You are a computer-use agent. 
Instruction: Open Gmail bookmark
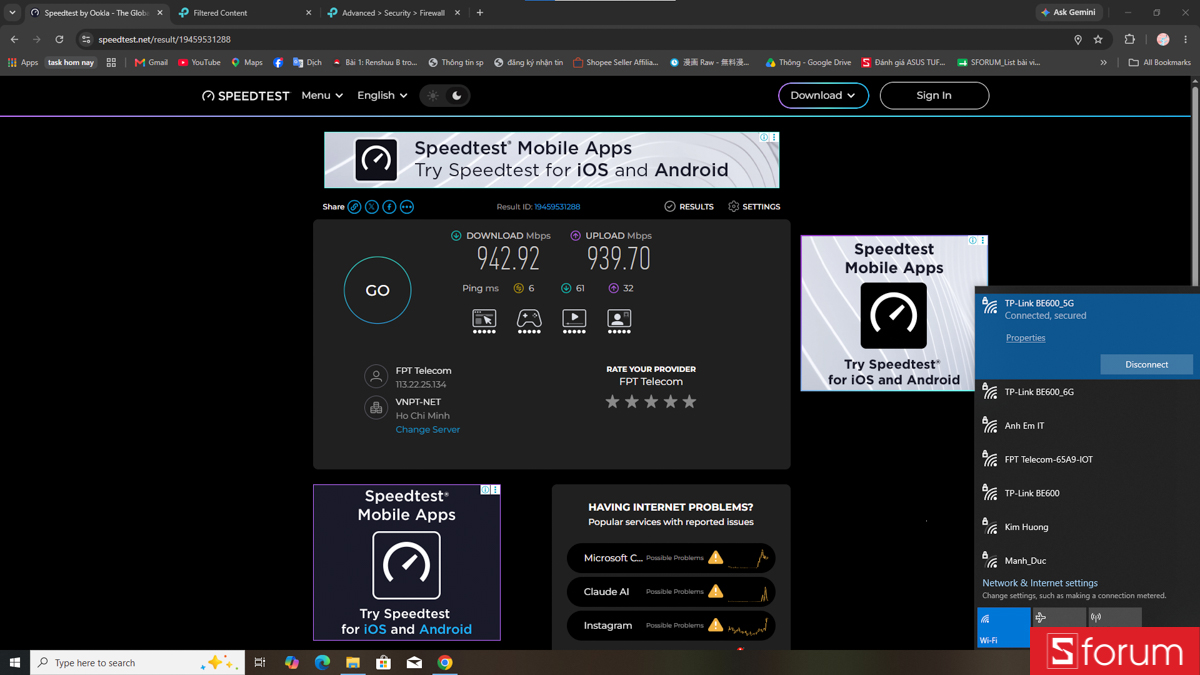tap(151, 62)
